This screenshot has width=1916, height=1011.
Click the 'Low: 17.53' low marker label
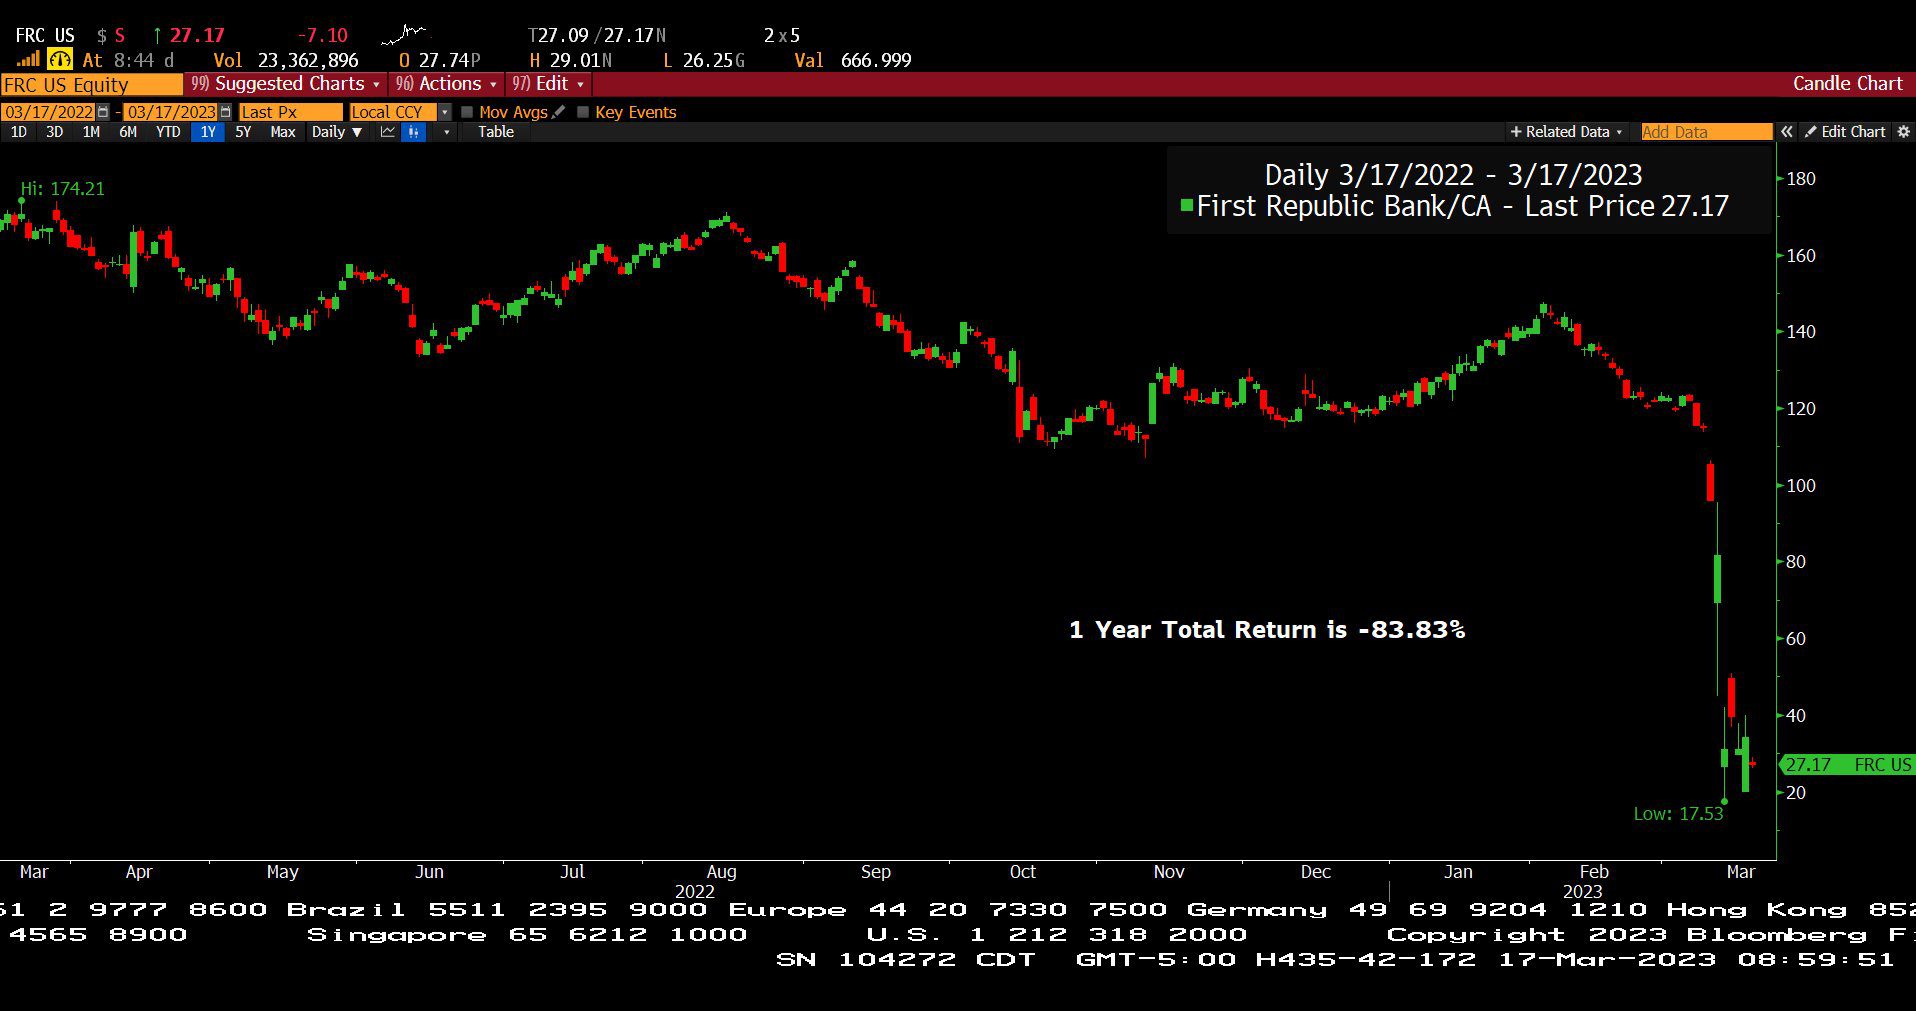[x=1679, y=814]
